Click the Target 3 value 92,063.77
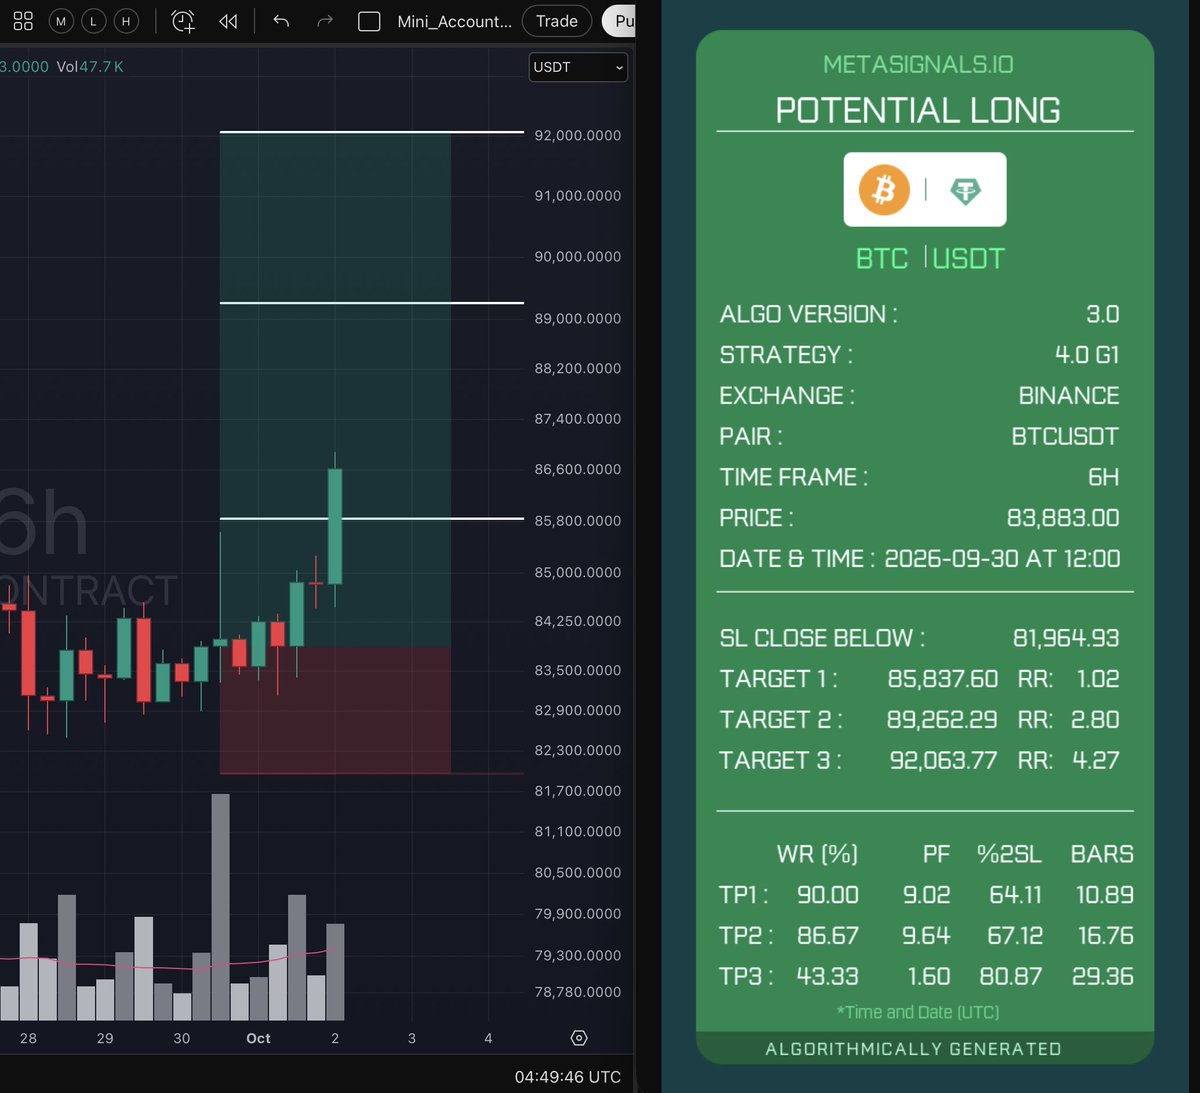 pos(943,761)
